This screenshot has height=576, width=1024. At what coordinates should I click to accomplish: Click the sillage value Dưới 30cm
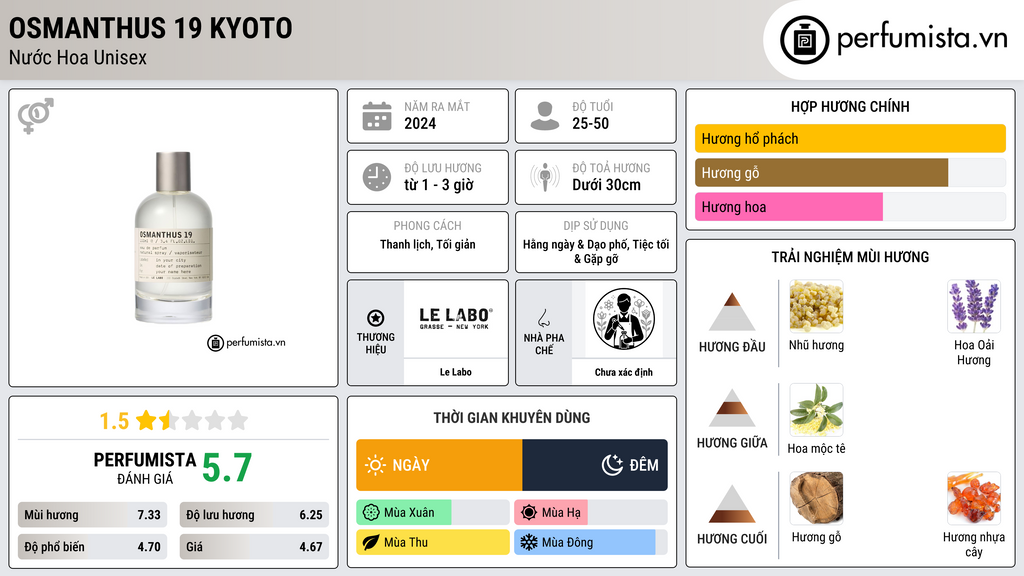pos(606,185)
